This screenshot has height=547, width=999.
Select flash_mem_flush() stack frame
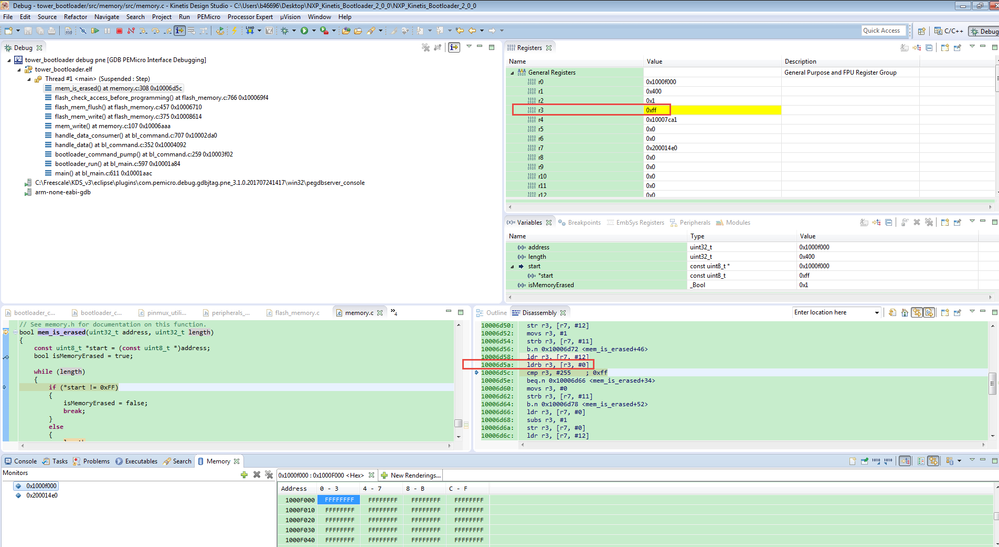tap(122, 107)
